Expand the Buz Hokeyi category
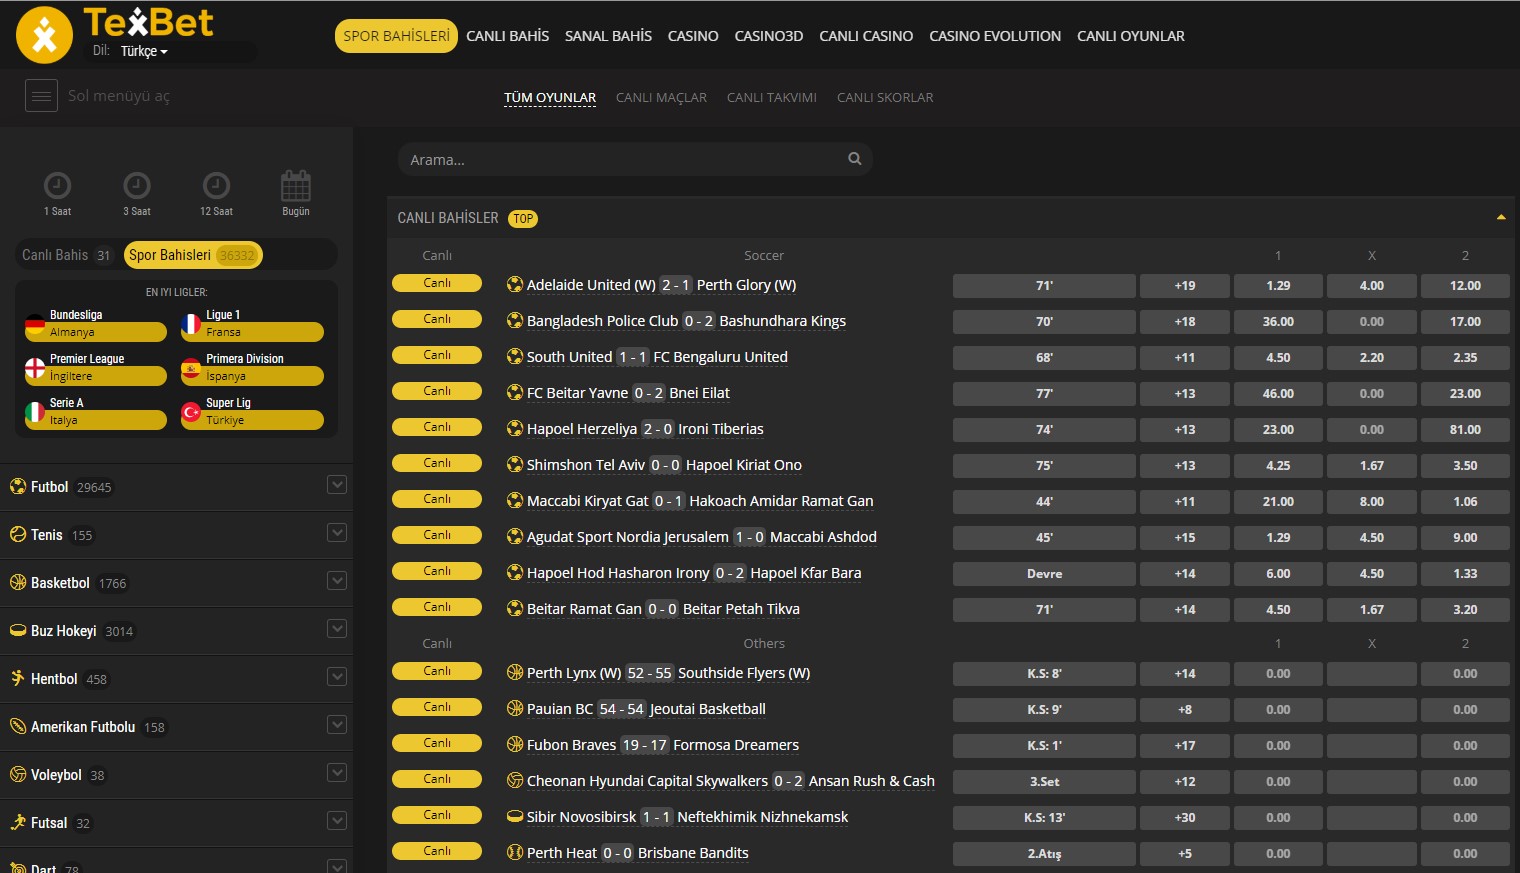The image size is (1520, 873). pos(337,629)
